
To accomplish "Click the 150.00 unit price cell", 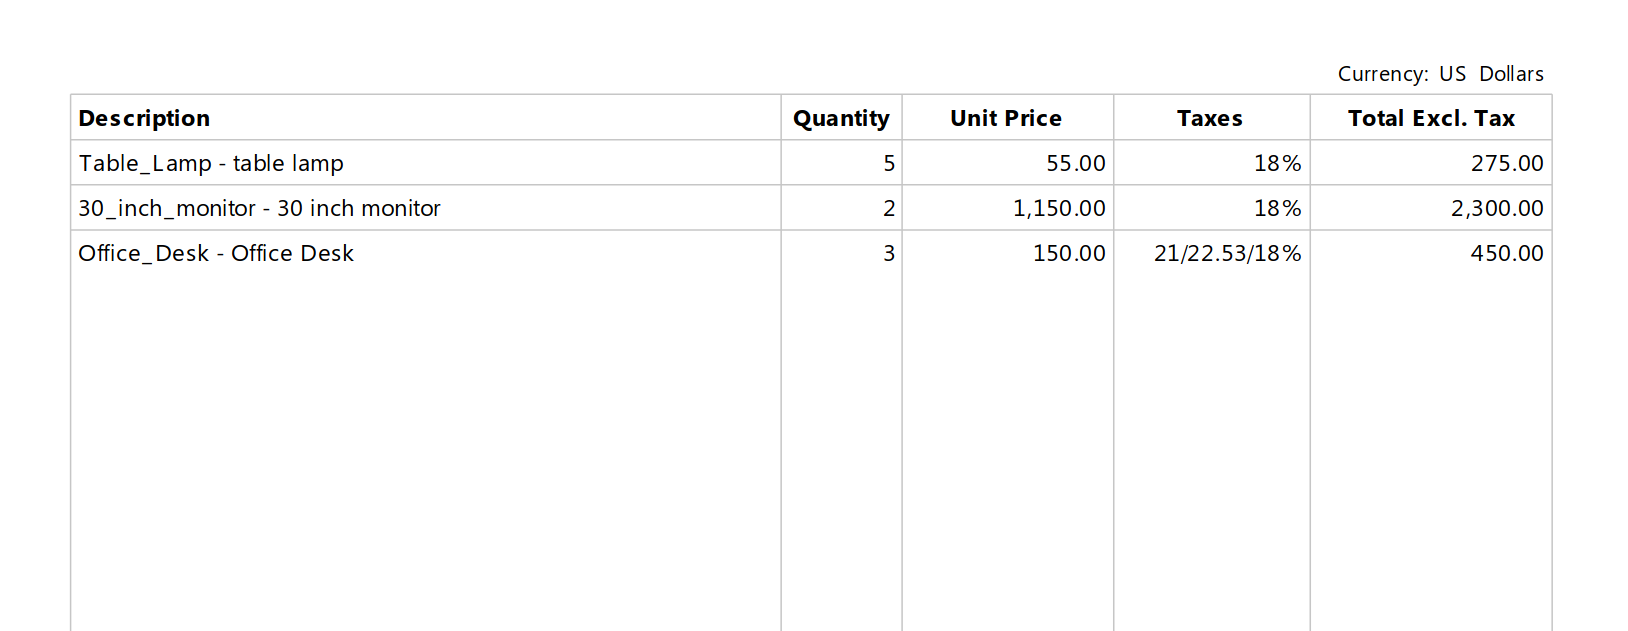I will click(x=1069, y=253).
